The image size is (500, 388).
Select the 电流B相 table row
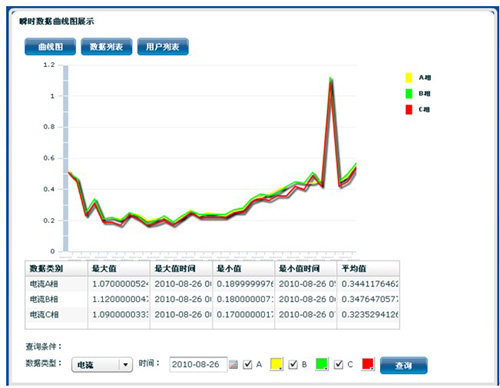click(x=212, y=299)
